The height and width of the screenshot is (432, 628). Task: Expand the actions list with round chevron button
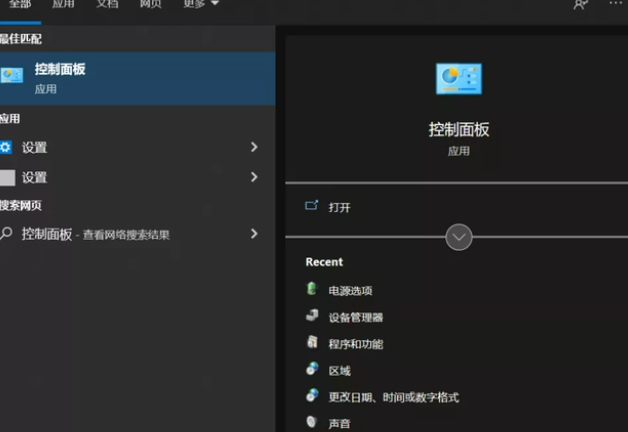(459, 237)
